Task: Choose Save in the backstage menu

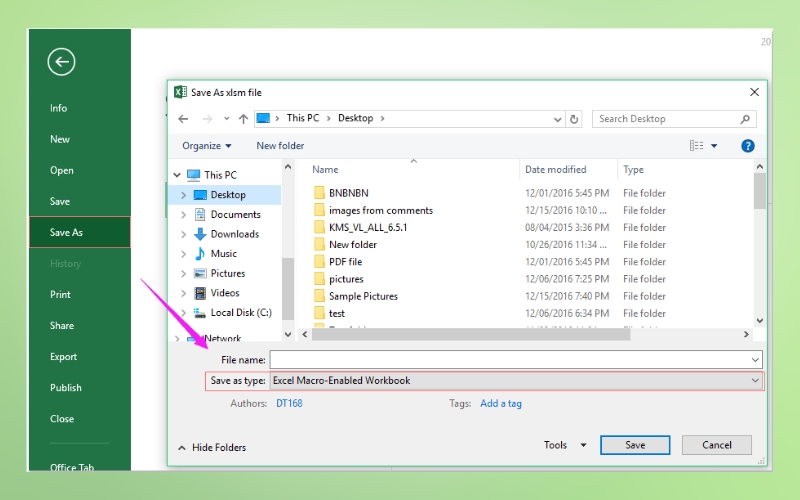Action: [60, 202]
